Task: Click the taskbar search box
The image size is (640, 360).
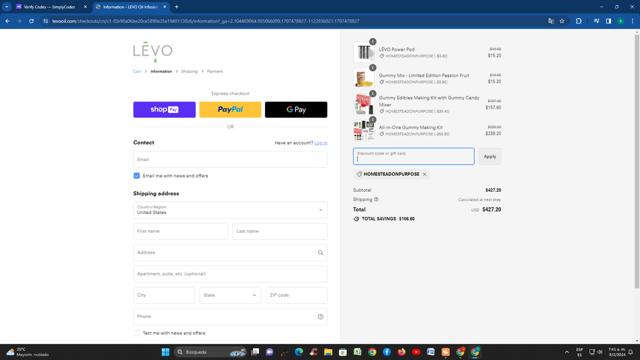Action: [210, 352]
